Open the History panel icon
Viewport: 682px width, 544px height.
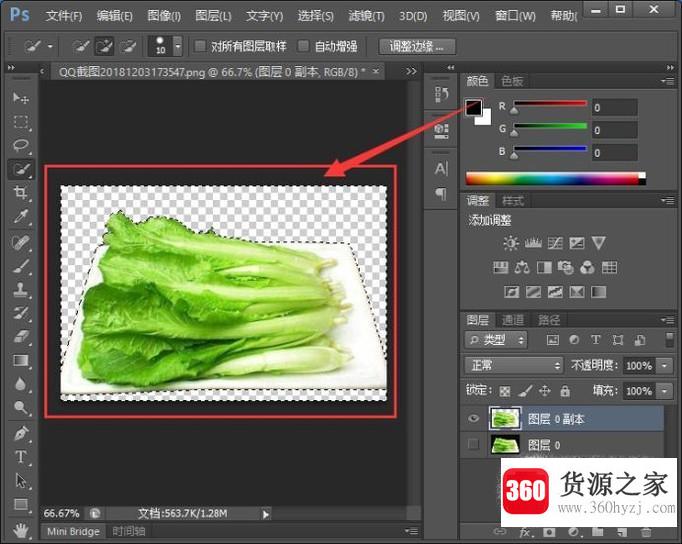tap(441, 94)
